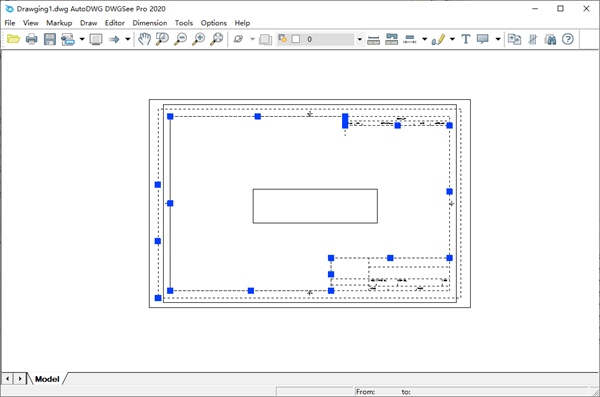Select the Zoom window magnifier tool
The height and width of the screenshot is (397, 600).
pos(162,39)
